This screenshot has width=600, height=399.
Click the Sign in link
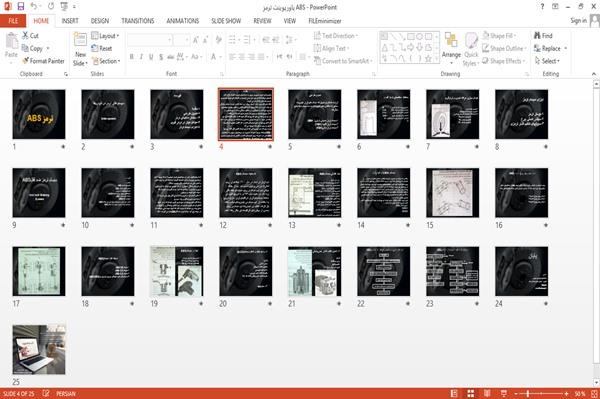(578, 21)
